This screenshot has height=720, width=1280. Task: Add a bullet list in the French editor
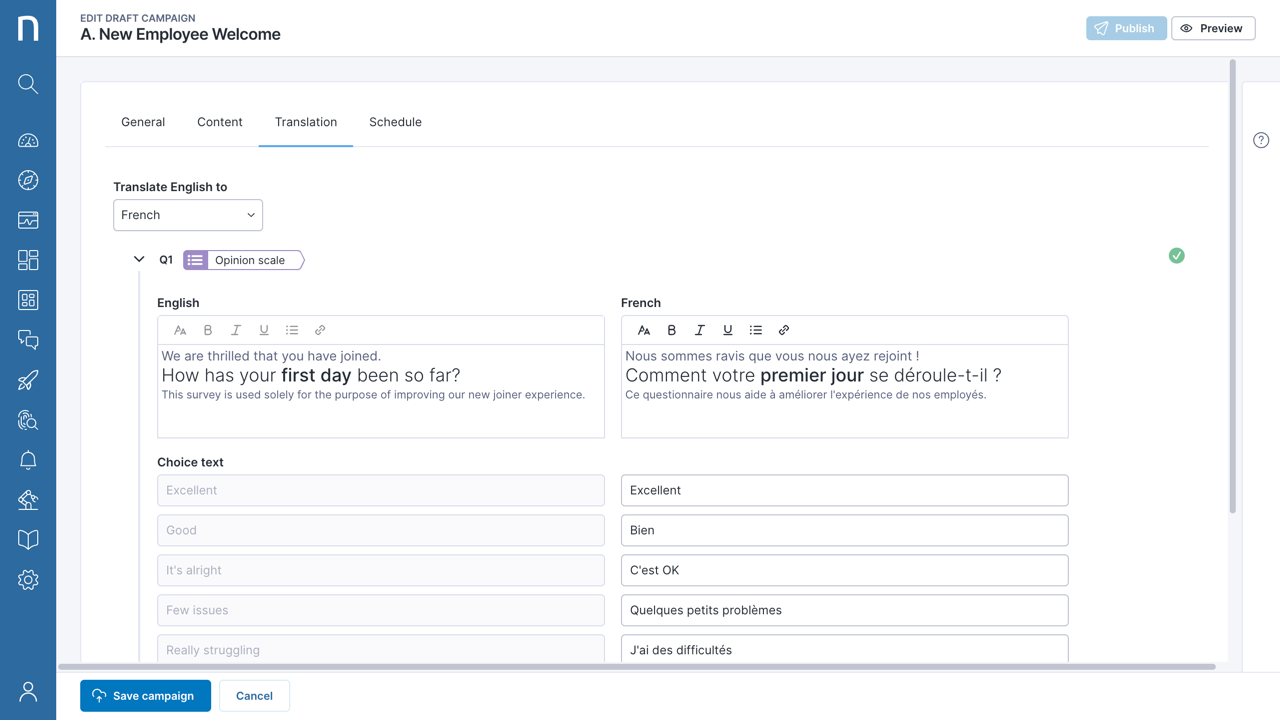(756, 329)
